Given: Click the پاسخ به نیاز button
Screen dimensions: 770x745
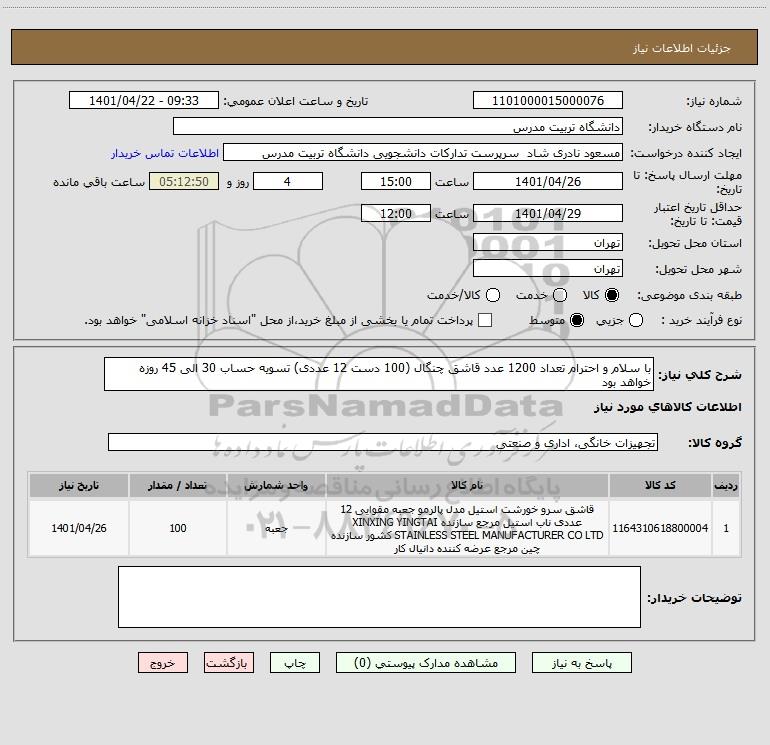Looking at the screenshot, I should (582, 663).
